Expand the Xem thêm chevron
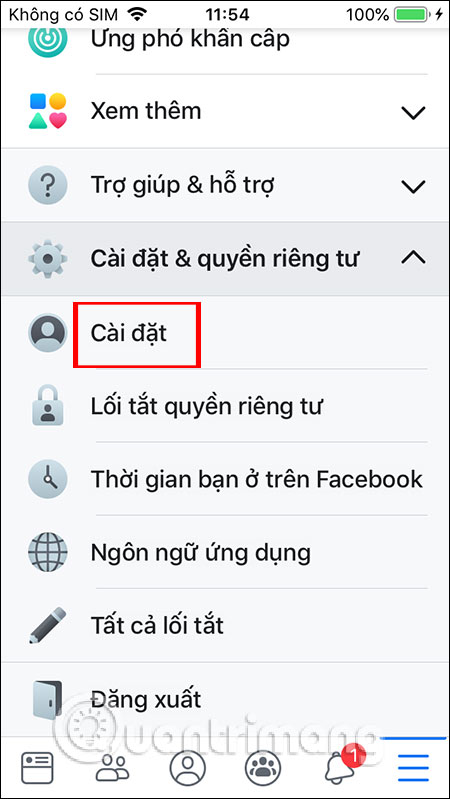 pos(413,112)
